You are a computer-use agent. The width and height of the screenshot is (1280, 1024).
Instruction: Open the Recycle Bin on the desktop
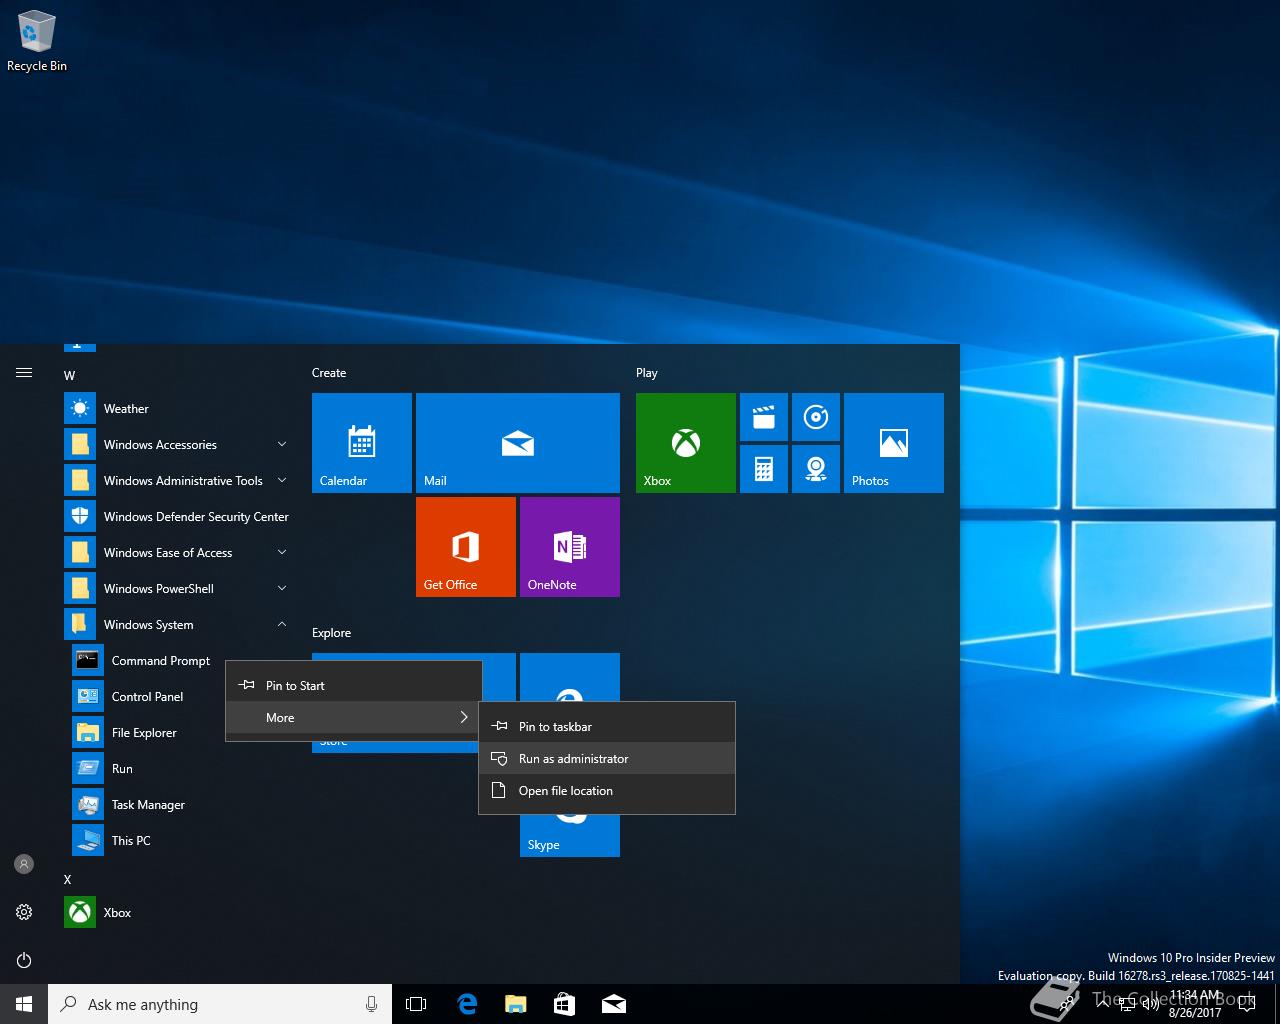(x=37, y=42)
